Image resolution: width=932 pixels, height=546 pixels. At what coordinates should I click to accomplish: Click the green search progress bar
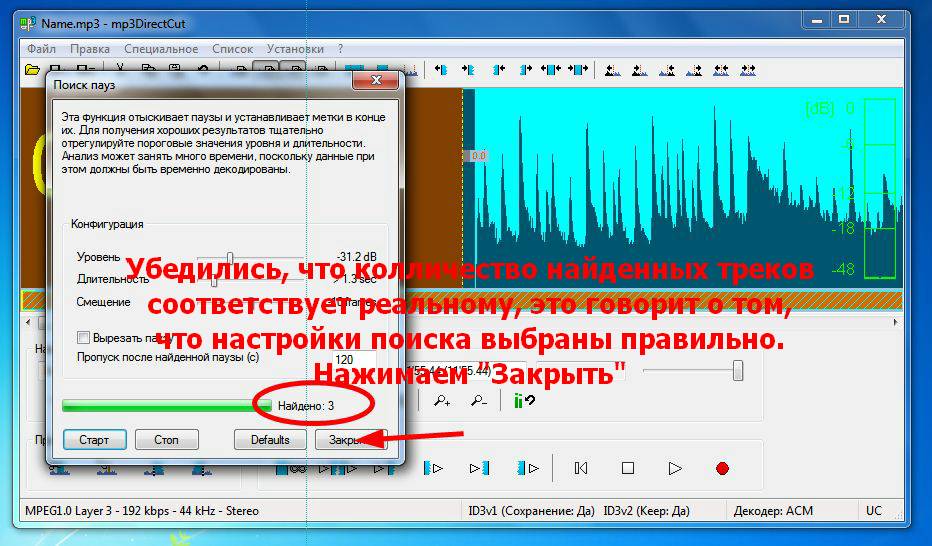(x=166, y=406)
